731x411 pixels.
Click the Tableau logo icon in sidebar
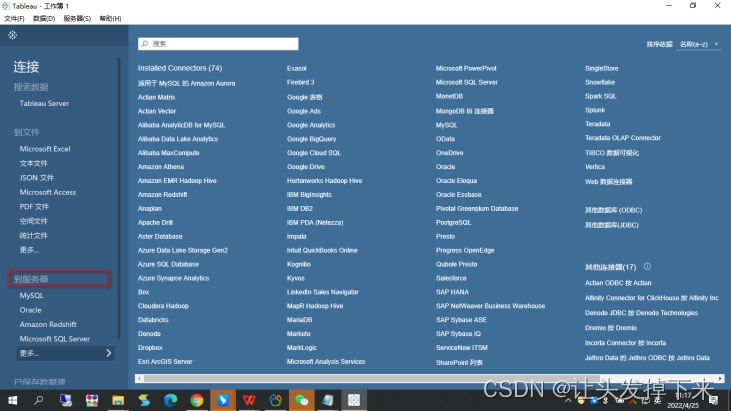[x=13, y=35]
